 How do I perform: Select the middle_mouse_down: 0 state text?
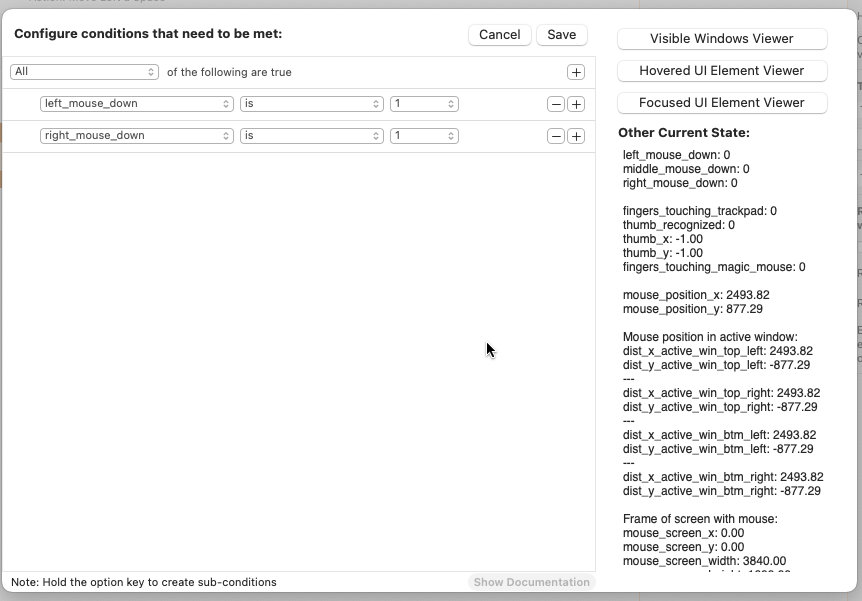[x=686, y=169]
